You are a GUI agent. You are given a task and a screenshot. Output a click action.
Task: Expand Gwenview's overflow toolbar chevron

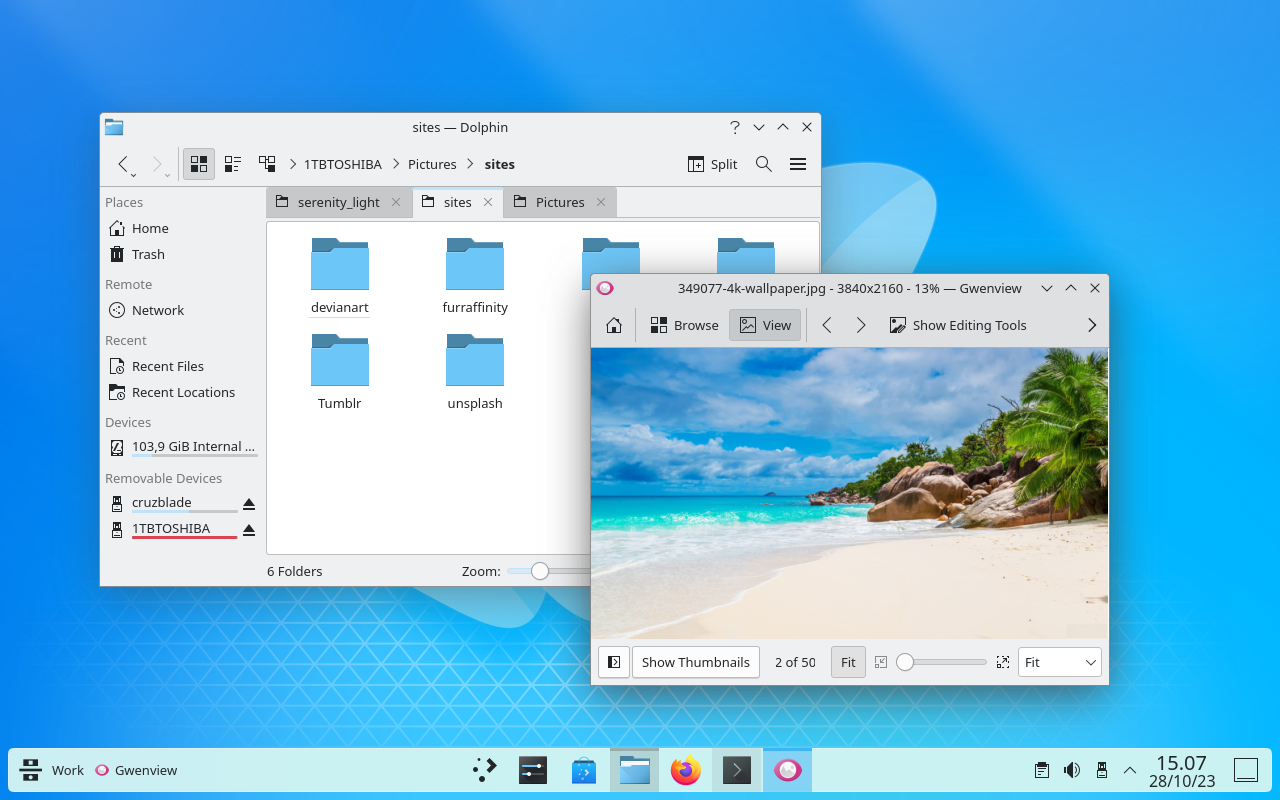pyautogui.click(x=1092, y=325)
